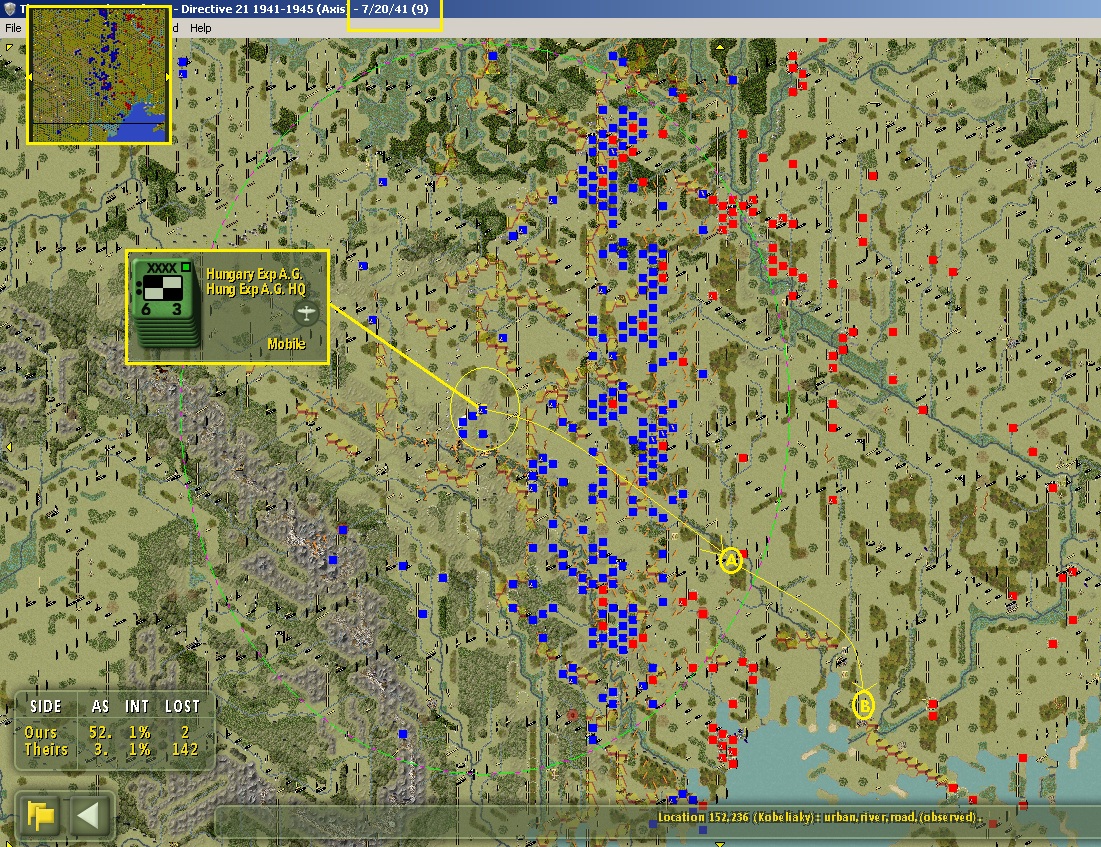The image size is (1101, 847).
Task: Click the minimap left-edge yellow arrow
Action: (30, 76)
